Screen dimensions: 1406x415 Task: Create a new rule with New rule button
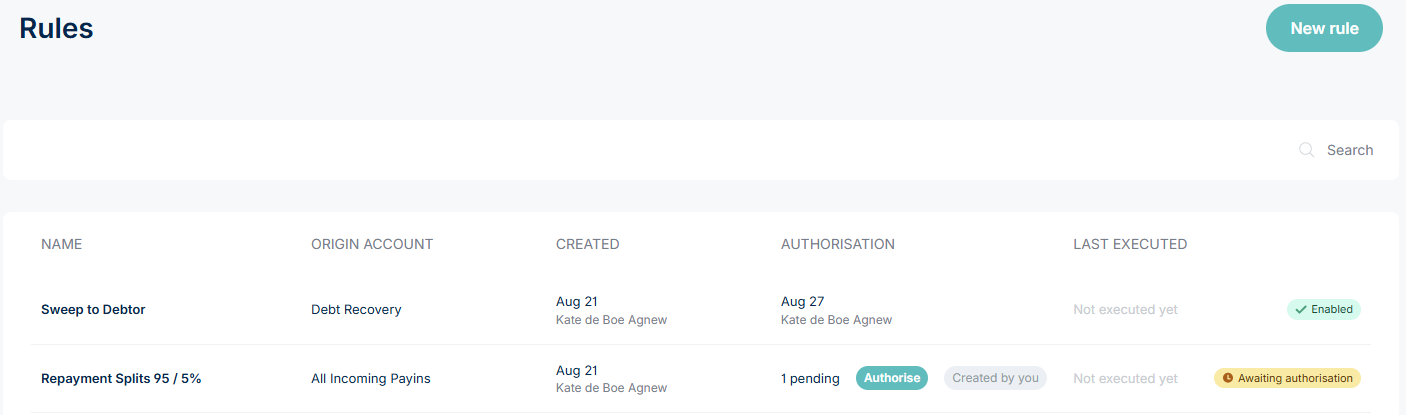tap(1324, 28)
